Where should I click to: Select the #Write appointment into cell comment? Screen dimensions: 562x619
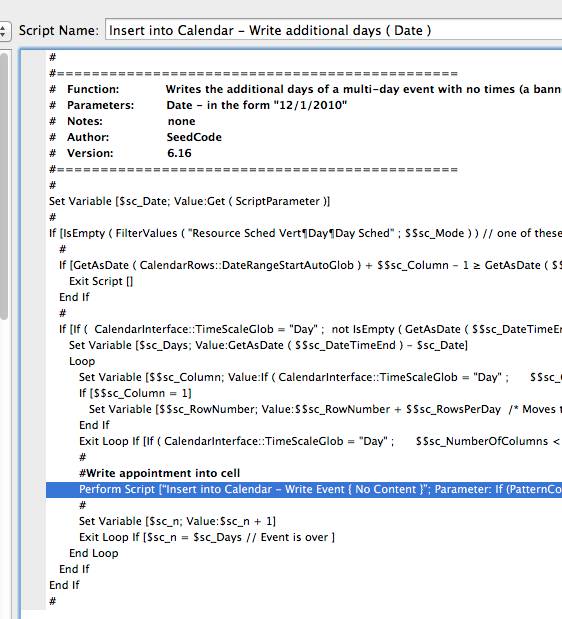(x=159, y=473)
